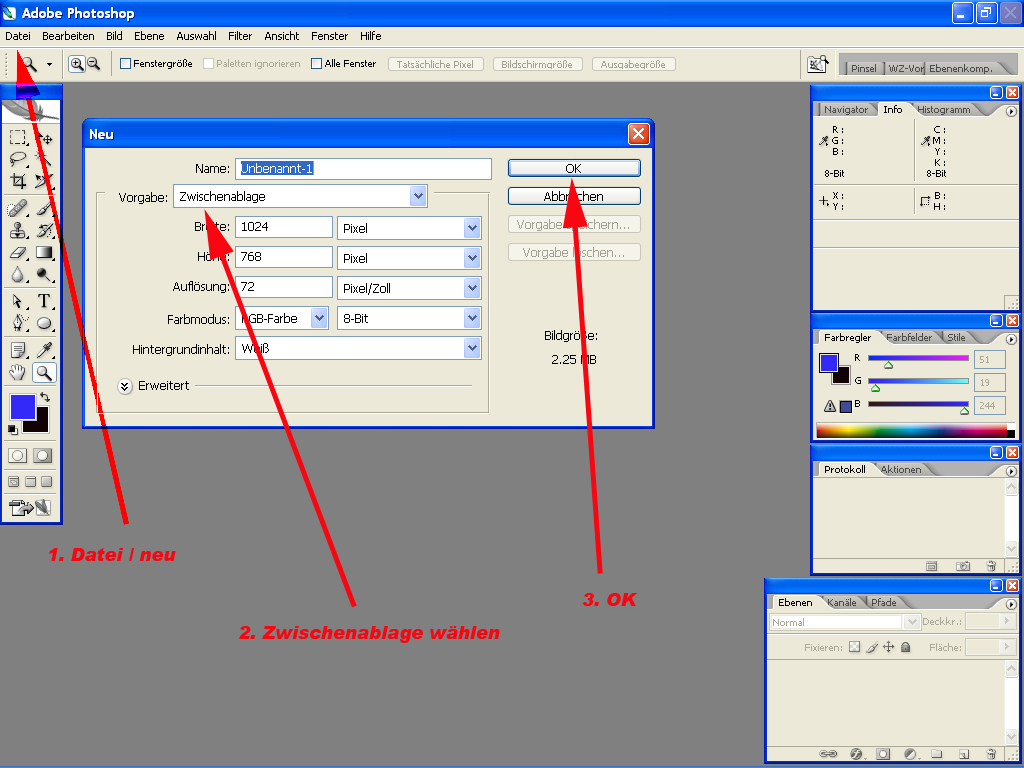
Task: Select the Pen tool
Action: click(18, 323)
